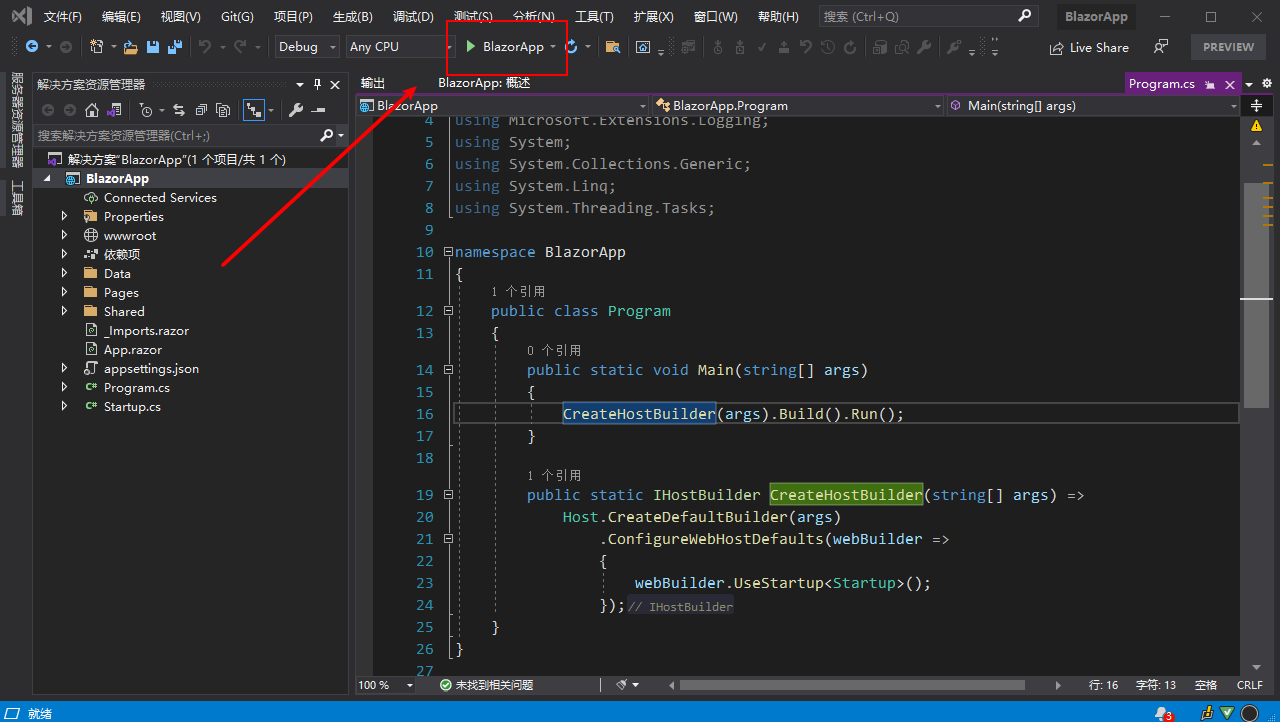Collapse namespace BlazorApp outlining box
The height and width of the screenshot is (722, 1280).
(x=448, y=252)
